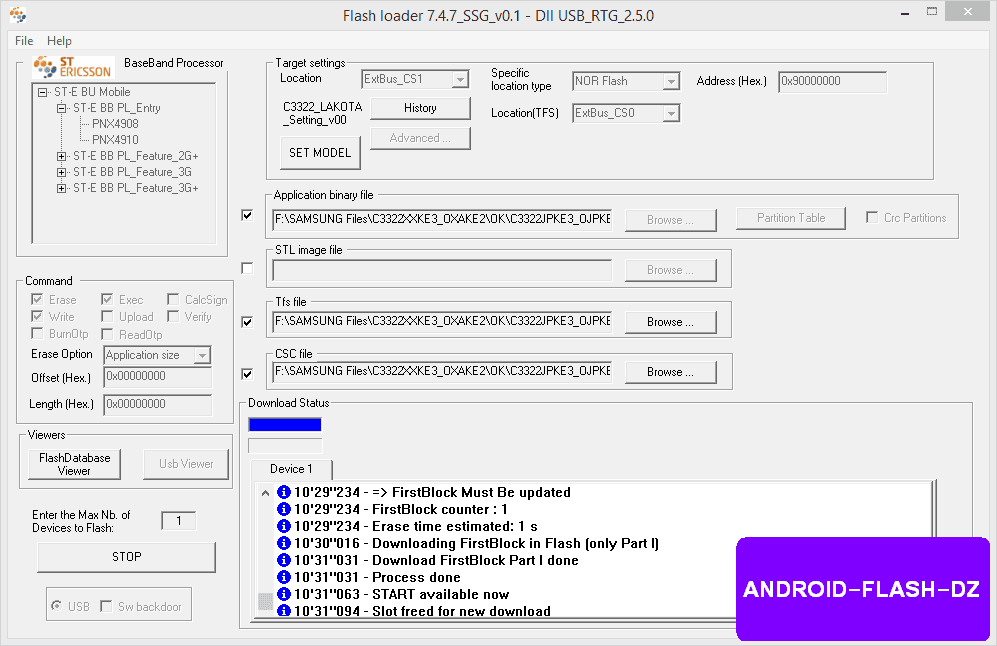Viewport: 997px width, 646px height.
Task: Click info icon beside 'Process done' message
Action: 283,577
